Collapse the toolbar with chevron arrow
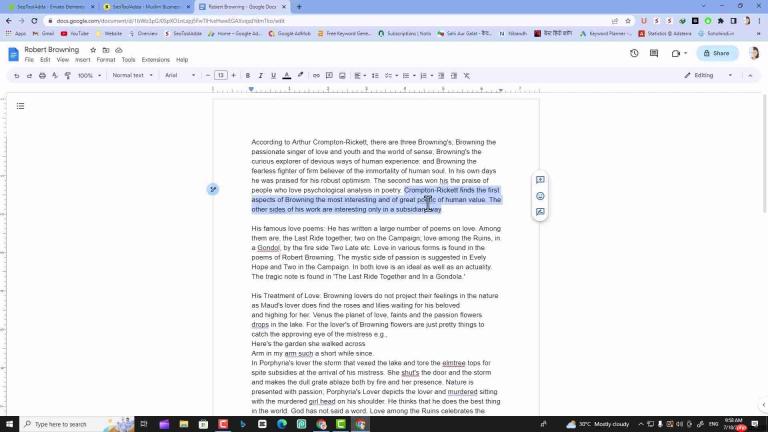The width and height of the screenshot is (768, 432). pos(750,75)
